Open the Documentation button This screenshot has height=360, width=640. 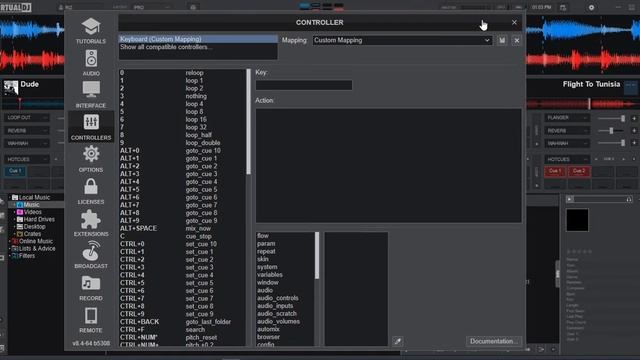pos(493,341)
